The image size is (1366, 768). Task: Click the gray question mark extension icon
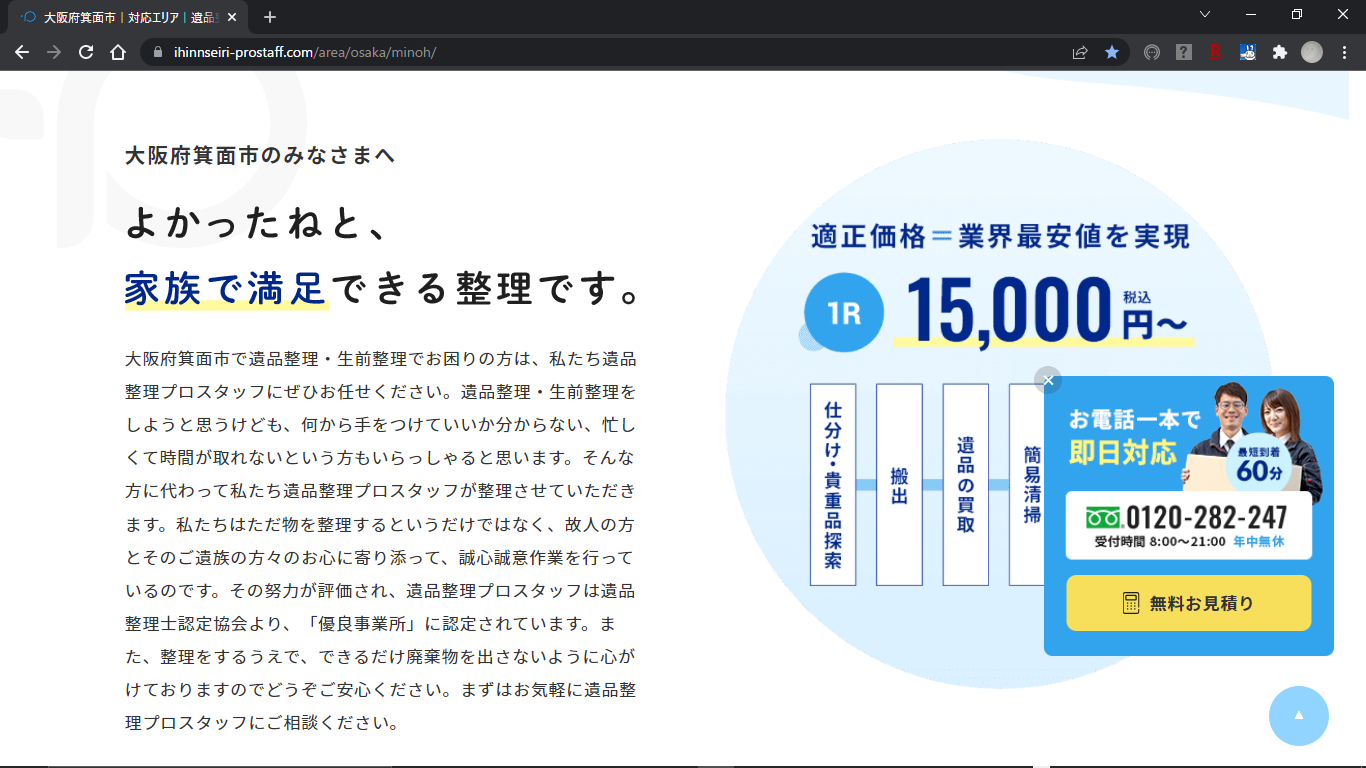point(1184,53)
